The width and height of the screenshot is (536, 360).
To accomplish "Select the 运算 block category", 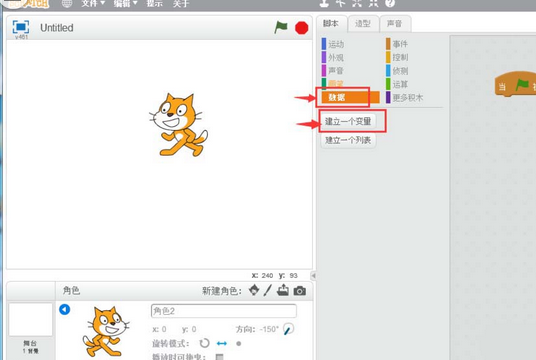I will pyautogui.click(x=397, y=84).
